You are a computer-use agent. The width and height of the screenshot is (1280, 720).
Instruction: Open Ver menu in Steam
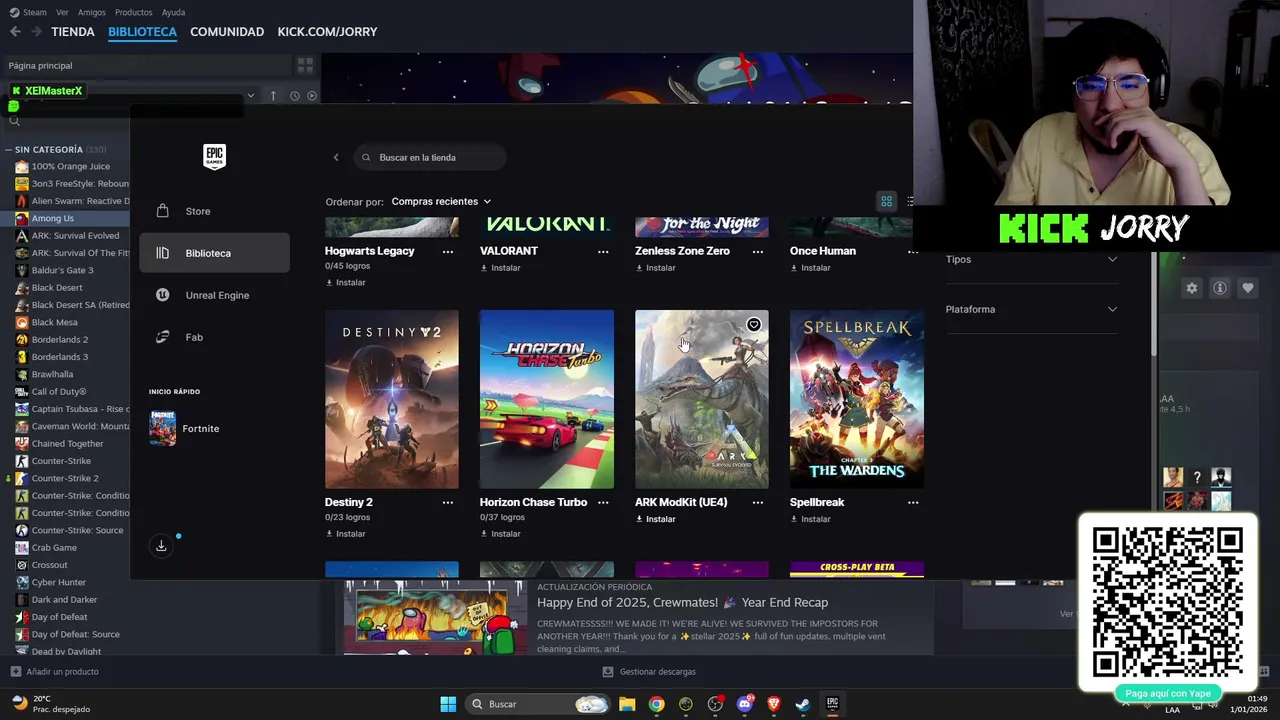coord(62,12)
